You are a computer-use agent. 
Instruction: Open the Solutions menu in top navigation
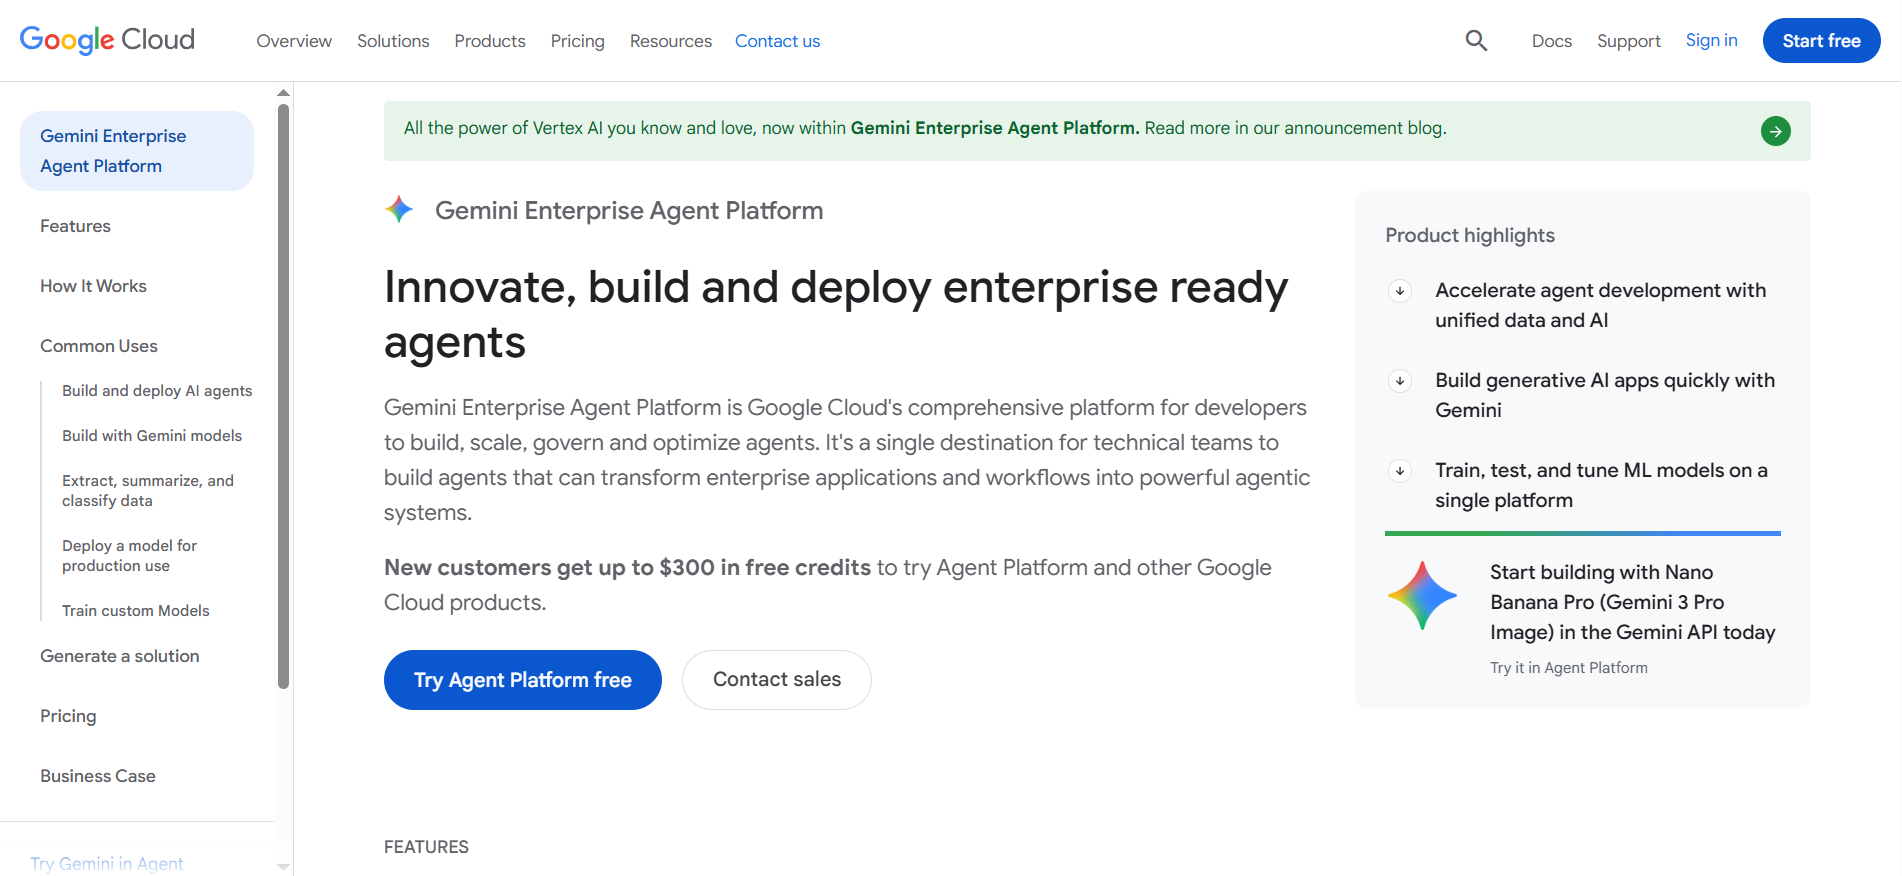[x=393, y=41]
